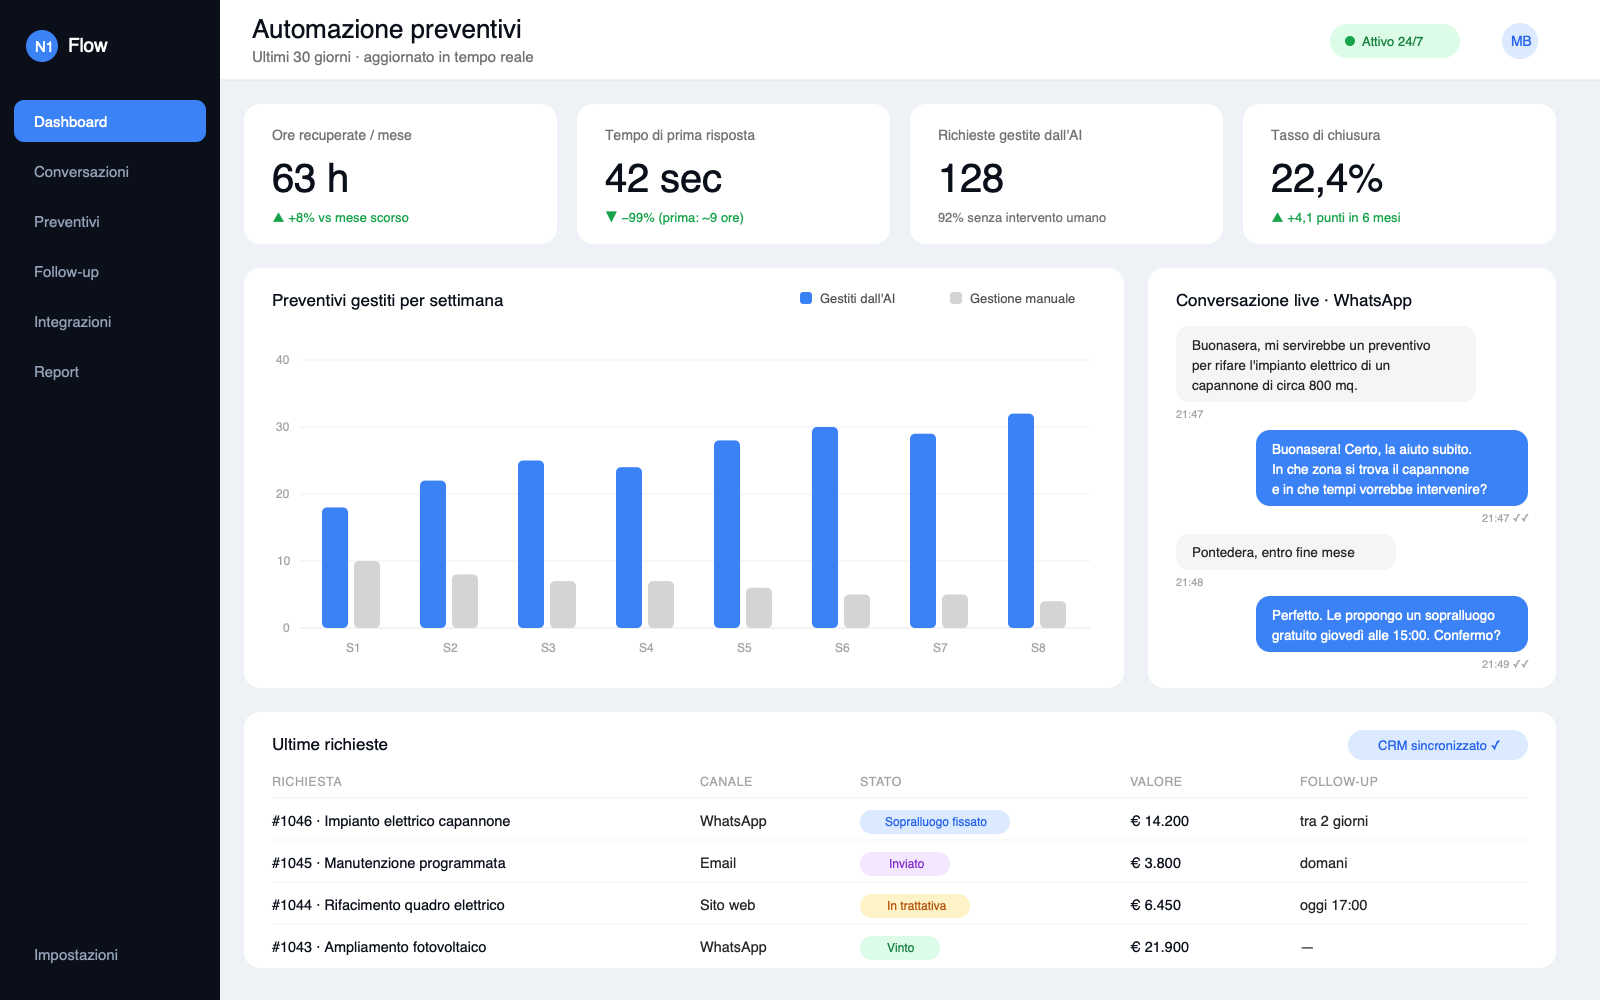Click the Inviato status pill

tap(905, 864)
